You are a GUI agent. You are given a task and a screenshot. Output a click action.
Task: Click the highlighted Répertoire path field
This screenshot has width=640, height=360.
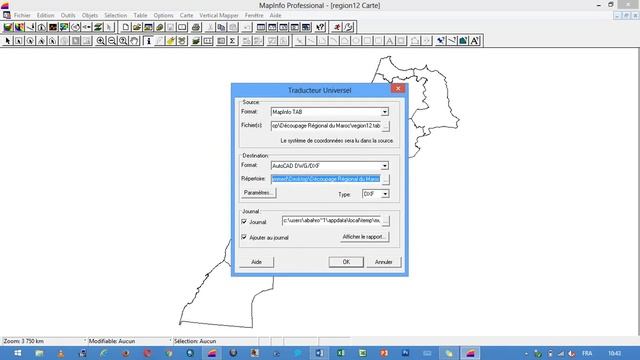tap(326, 179)
